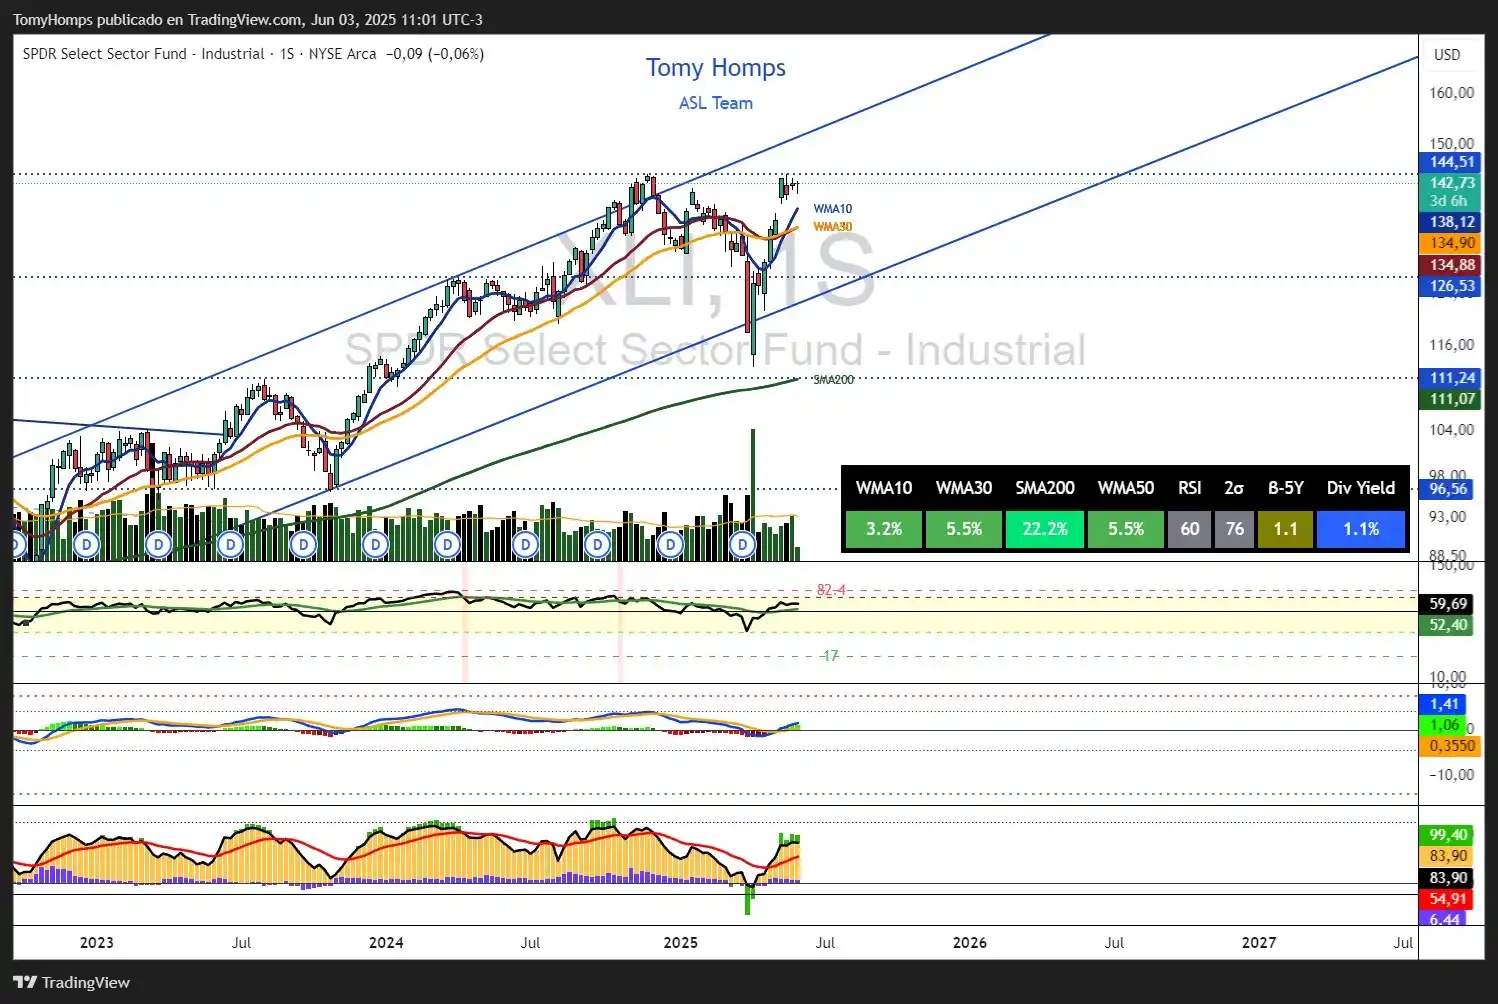Image resolution: width=1498 pixels, height=1004 pixels.
Task: Click the 104,00 price axis tick
Action: [1452, 430]
